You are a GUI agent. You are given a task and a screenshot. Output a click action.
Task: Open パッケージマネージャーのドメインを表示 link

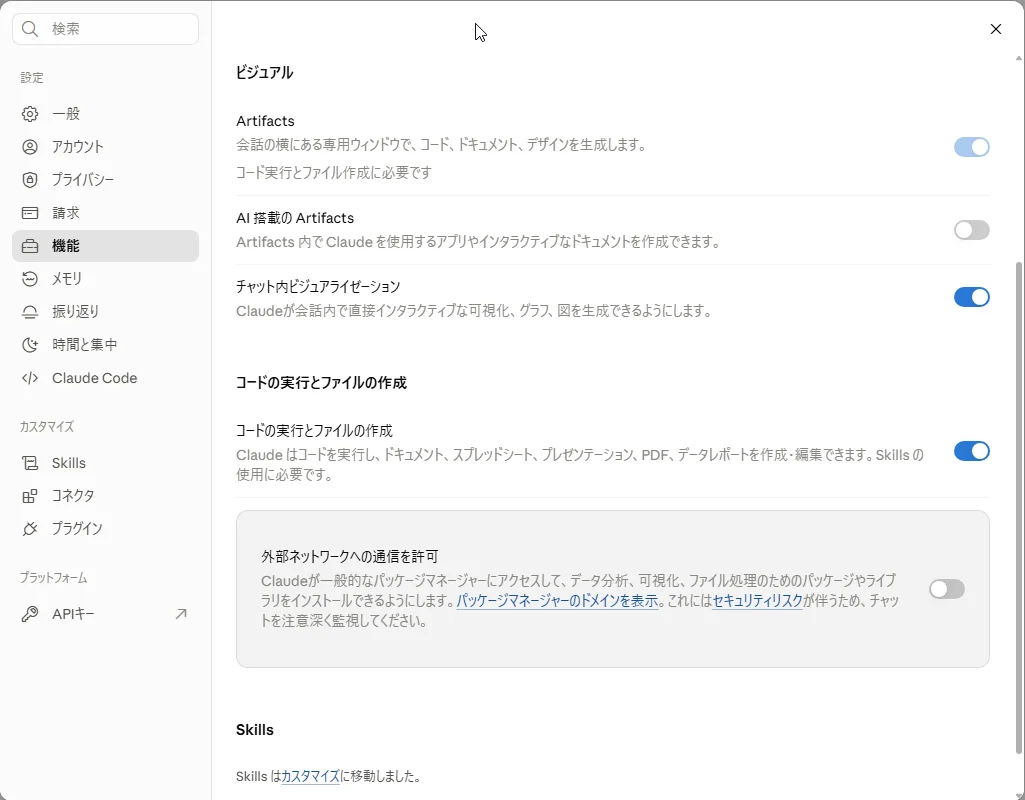(557, 601)
